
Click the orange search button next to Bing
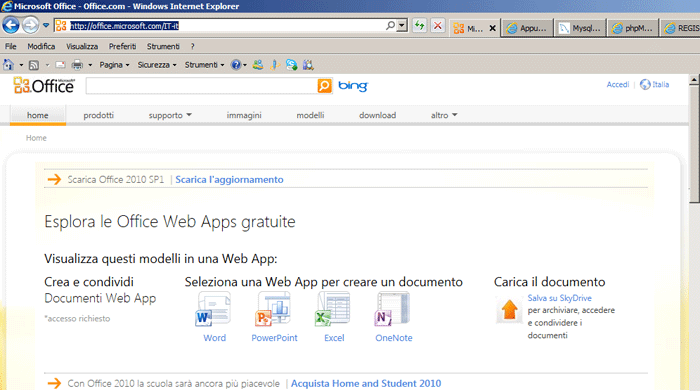[325, 86]
